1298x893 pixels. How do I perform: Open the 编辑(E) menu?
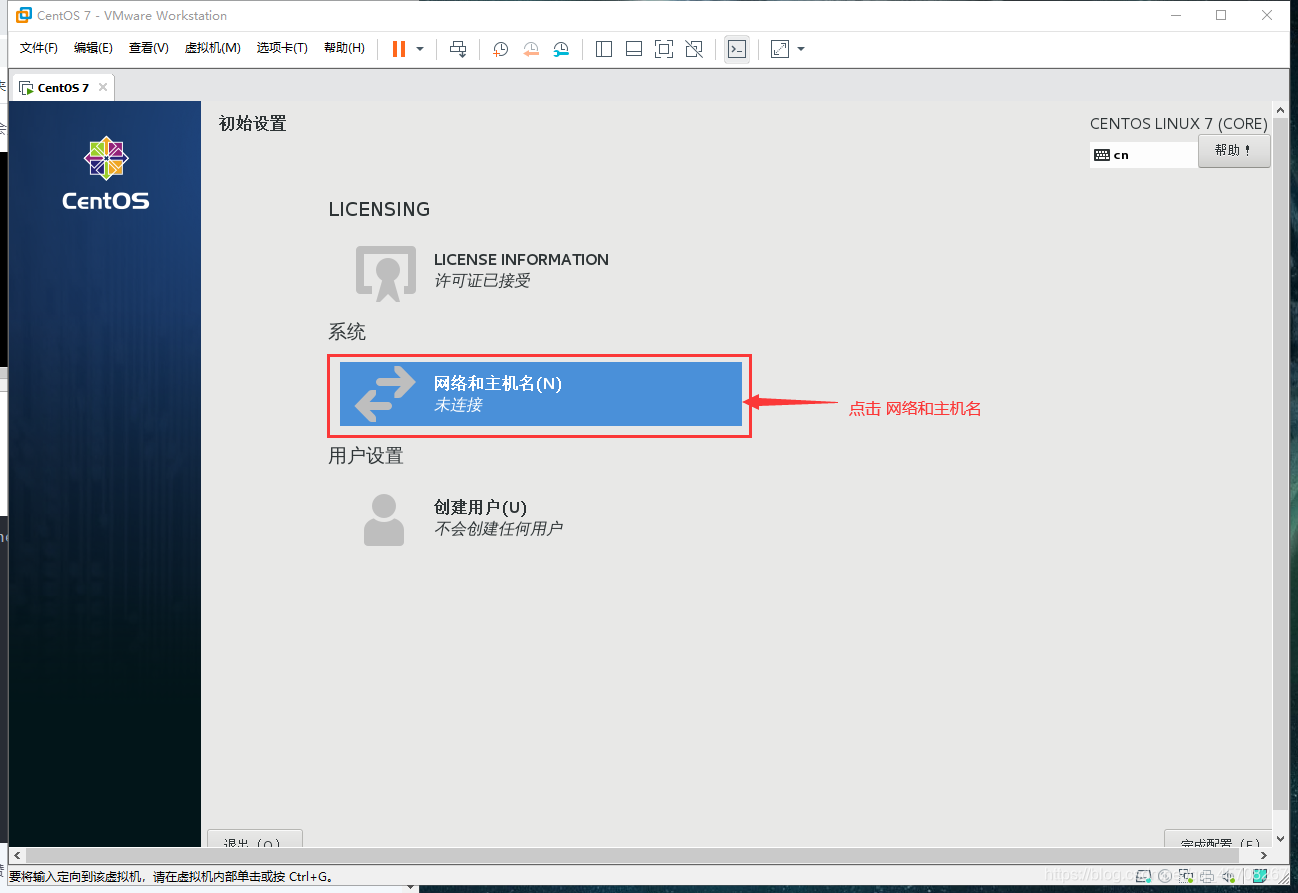coord(93,48)
